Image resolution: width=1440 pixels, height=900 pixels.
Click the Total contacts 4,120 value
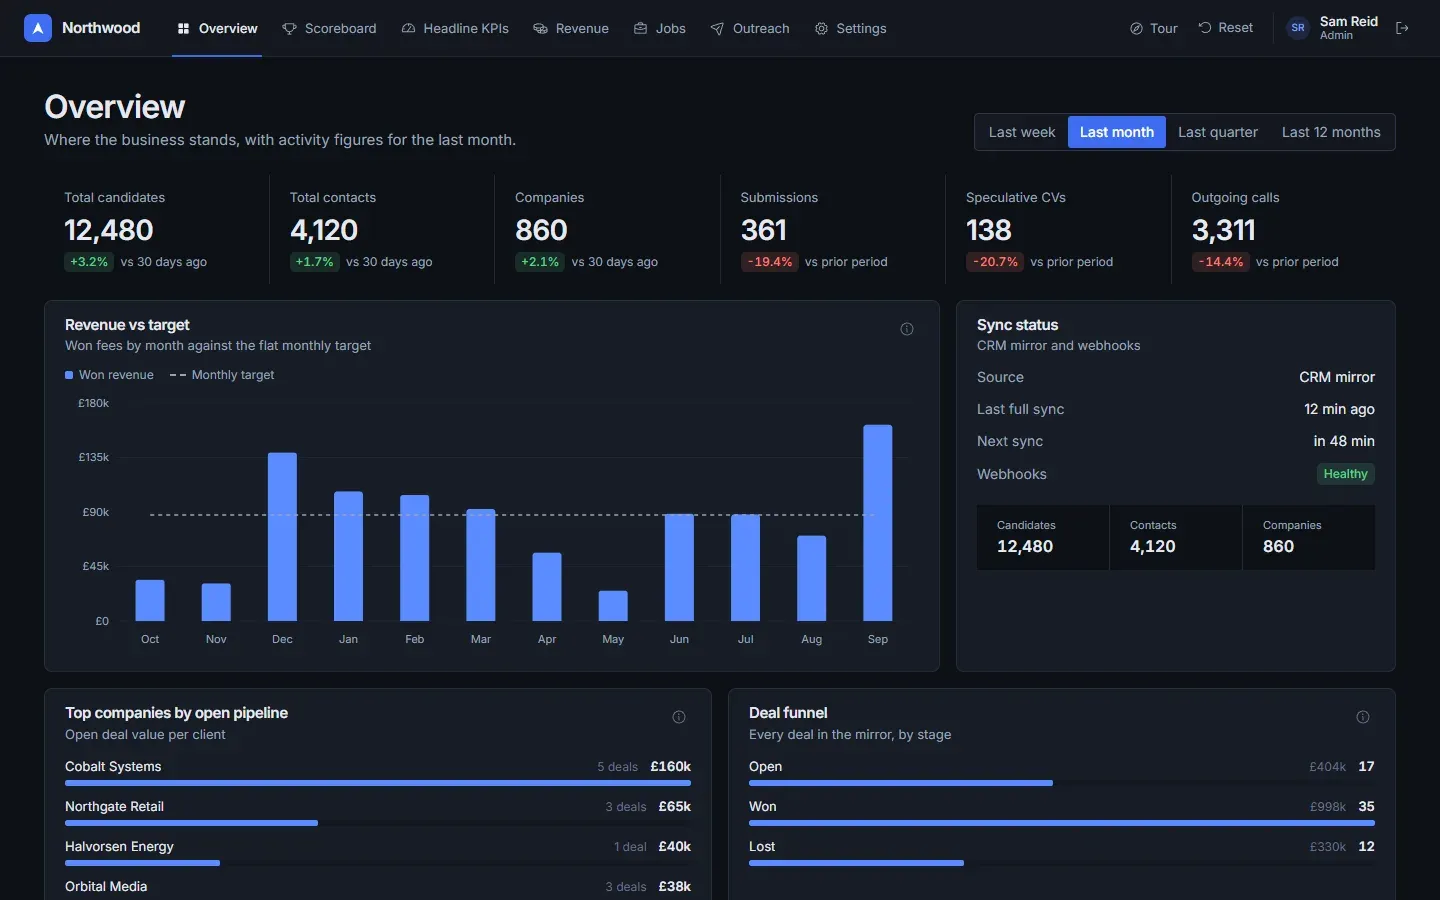(324, 230)
